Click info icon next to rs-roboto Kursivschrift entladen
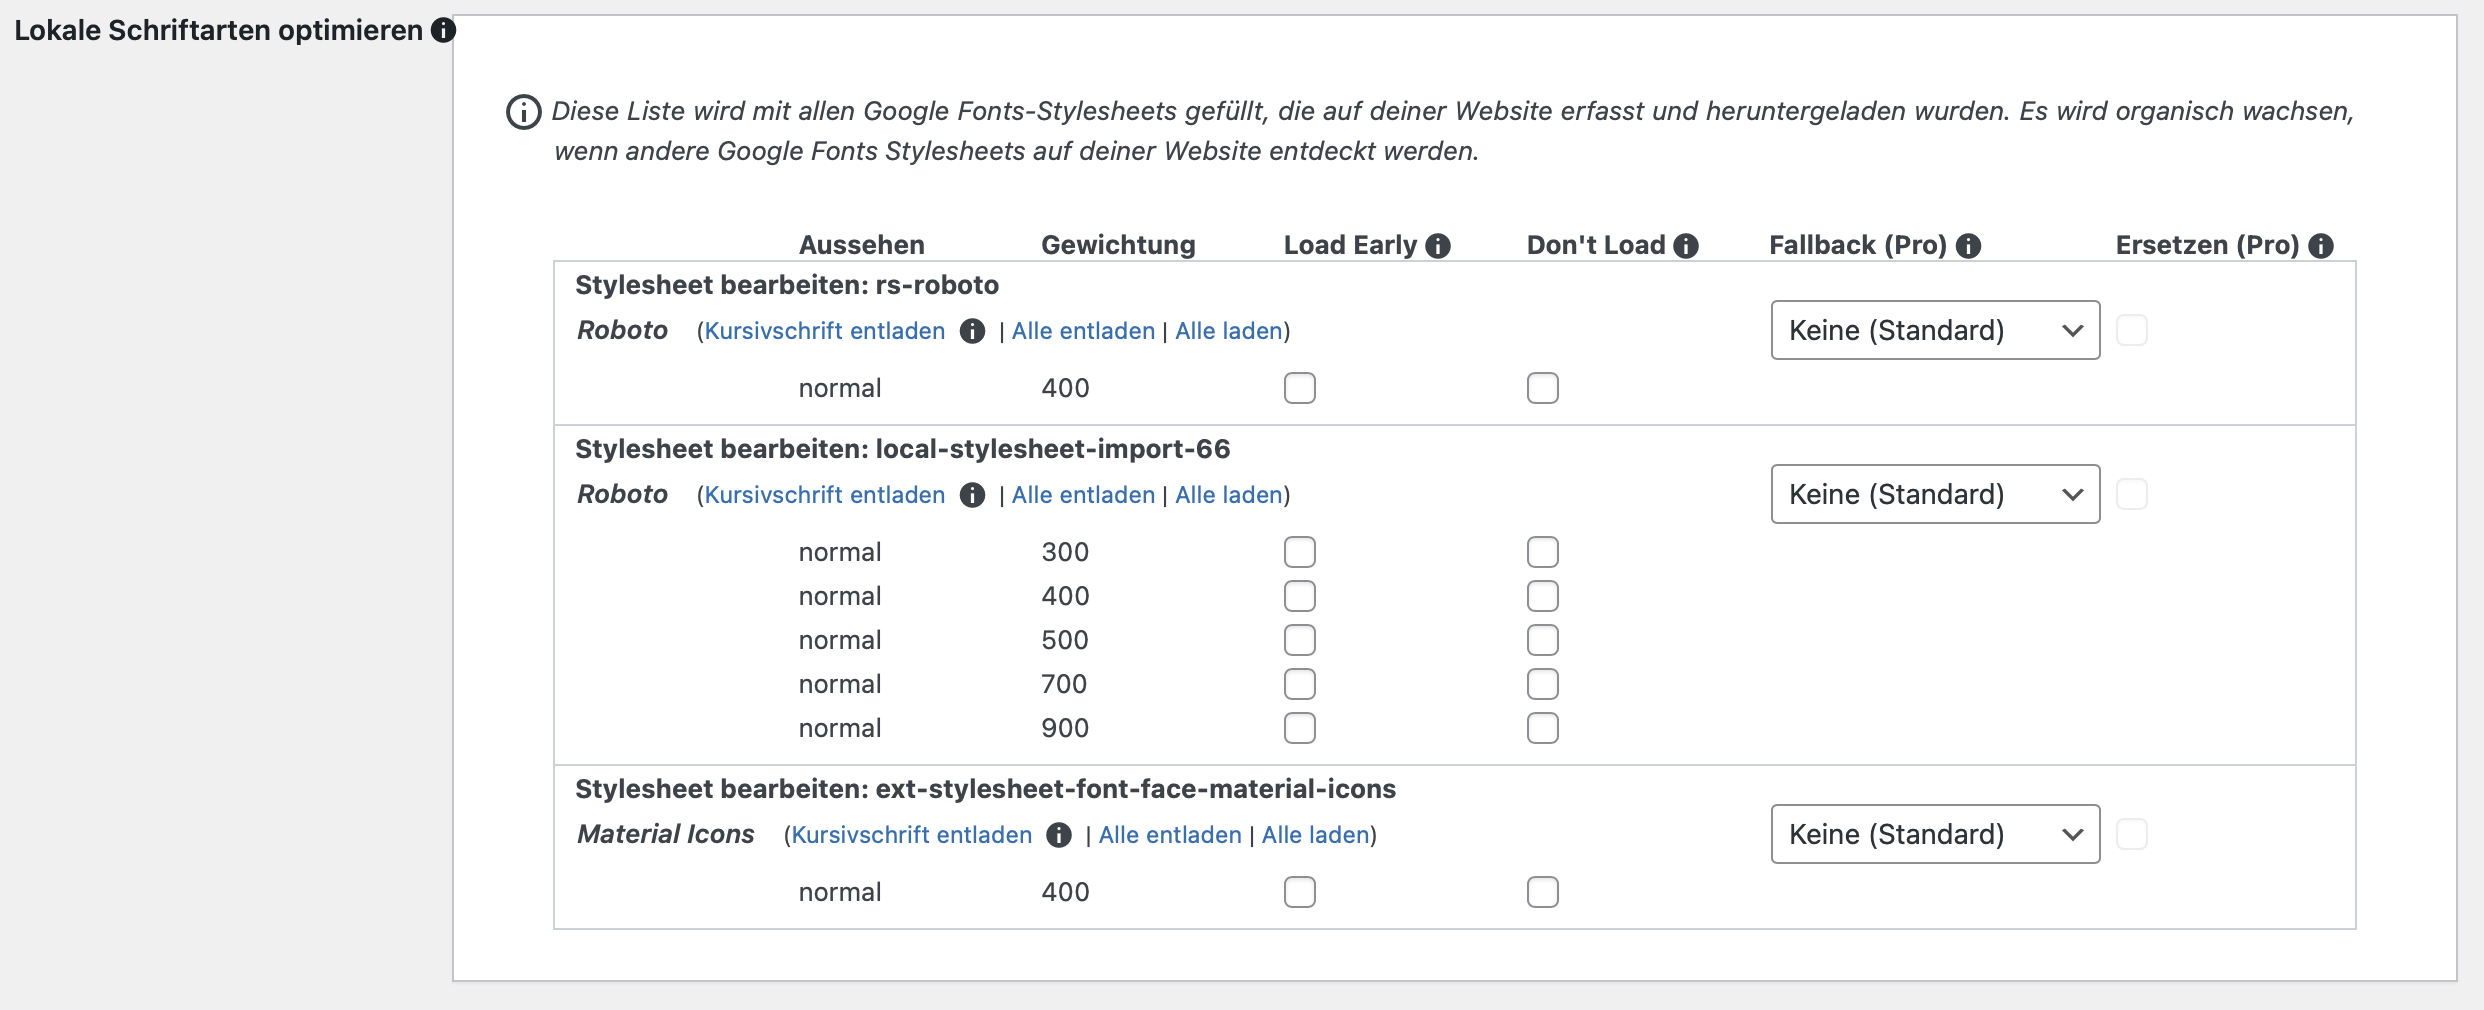 point(972,331)
